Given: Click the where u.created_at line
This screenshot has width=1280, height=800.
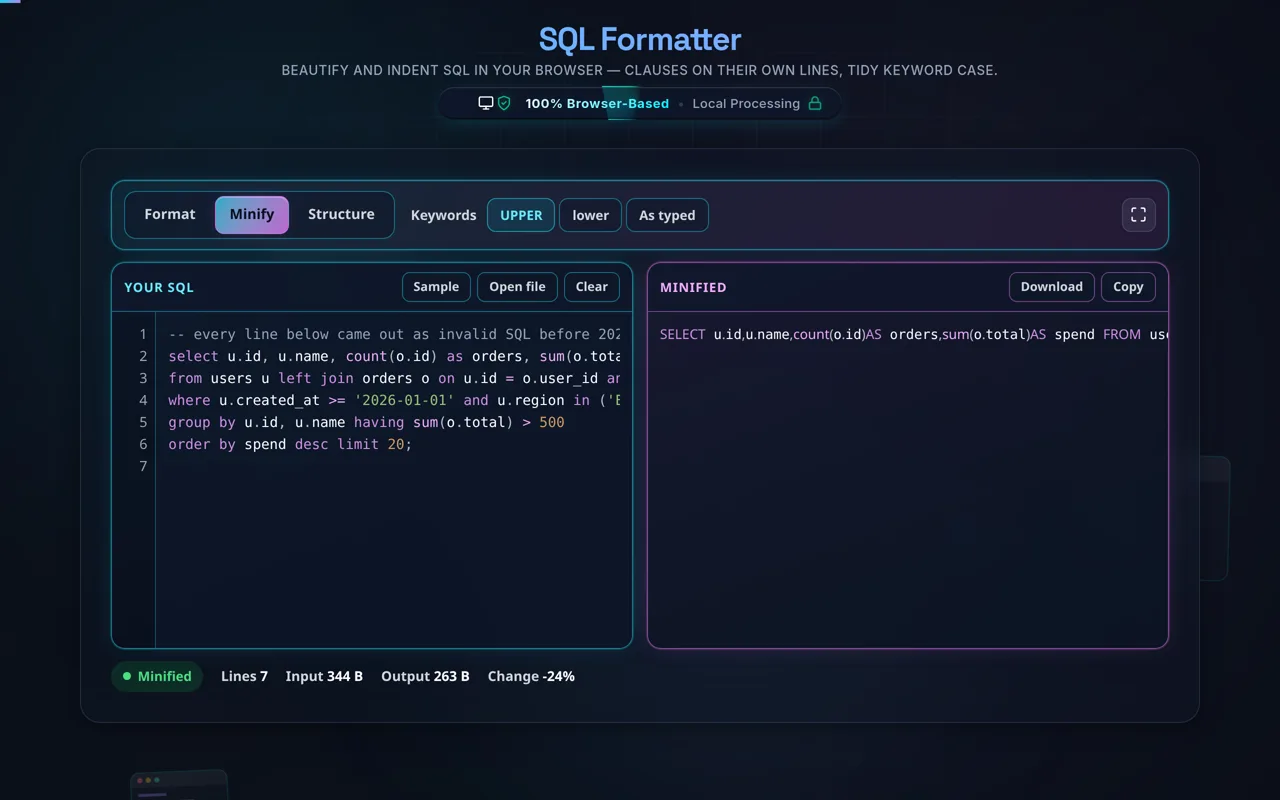Looking at the screenshot, I should click(394, 400).
